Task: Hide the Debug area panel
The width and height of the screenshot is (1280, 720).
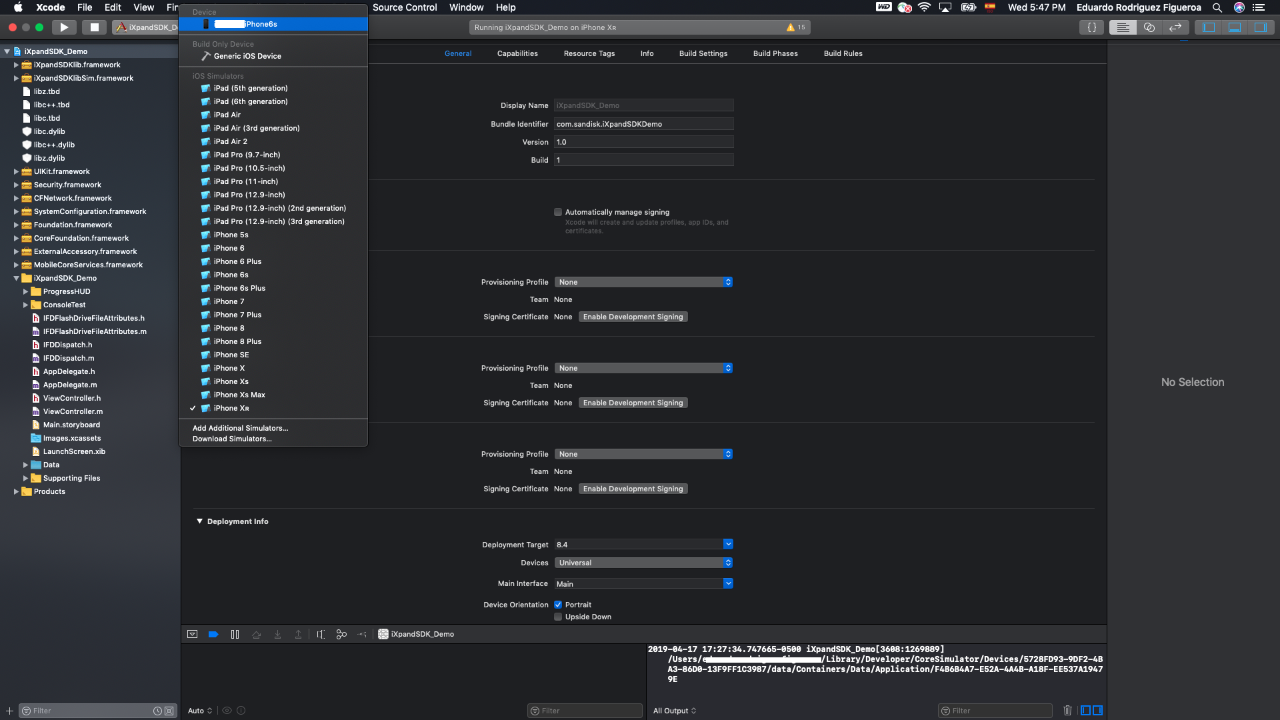Action: pos(1235,27)
